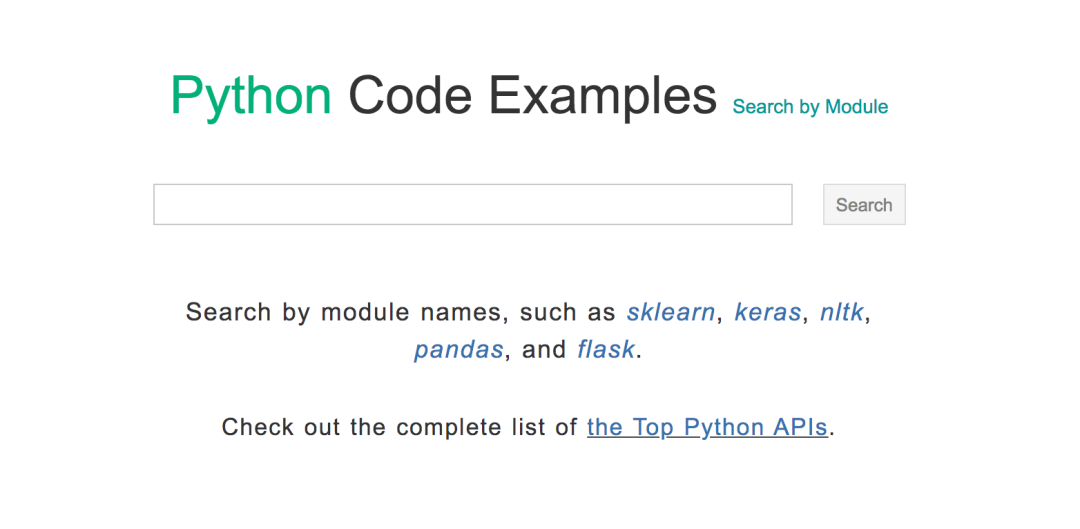
Task: Open the Top Python APIs link
Action: [706, 428]
